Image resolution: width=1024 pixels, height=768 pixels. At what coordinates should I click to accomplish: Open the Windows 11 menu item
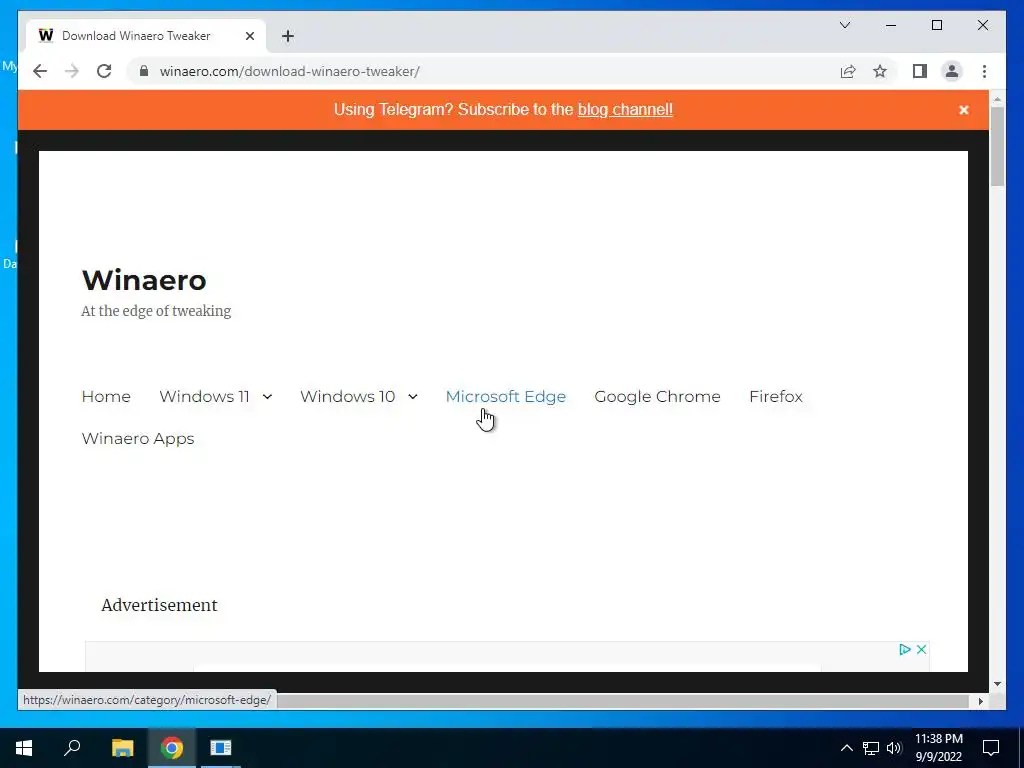pos(204,396)
